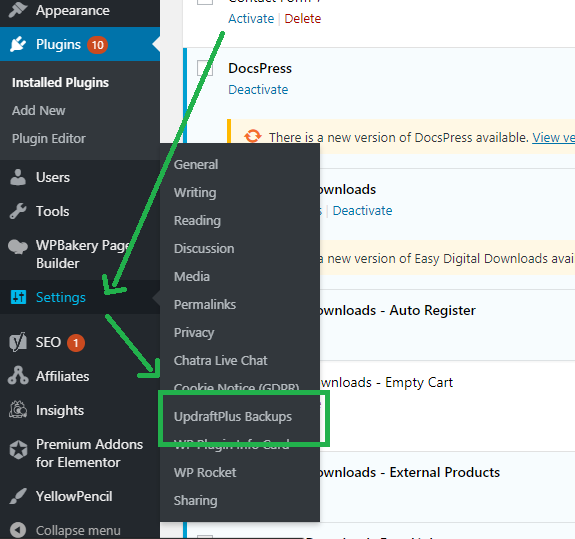
Task: Click the Appearance menu label
Action: 73,10
